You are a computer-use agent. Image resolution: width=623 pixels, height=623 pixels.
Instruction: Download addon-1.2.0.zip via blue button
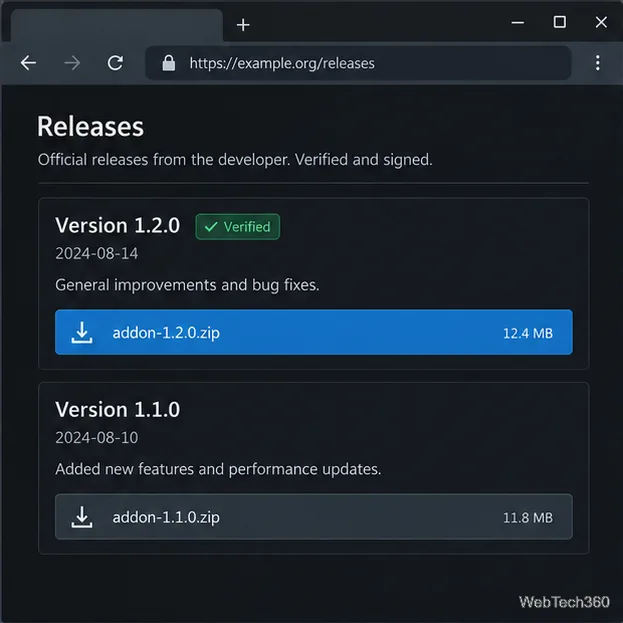[314, 332]
